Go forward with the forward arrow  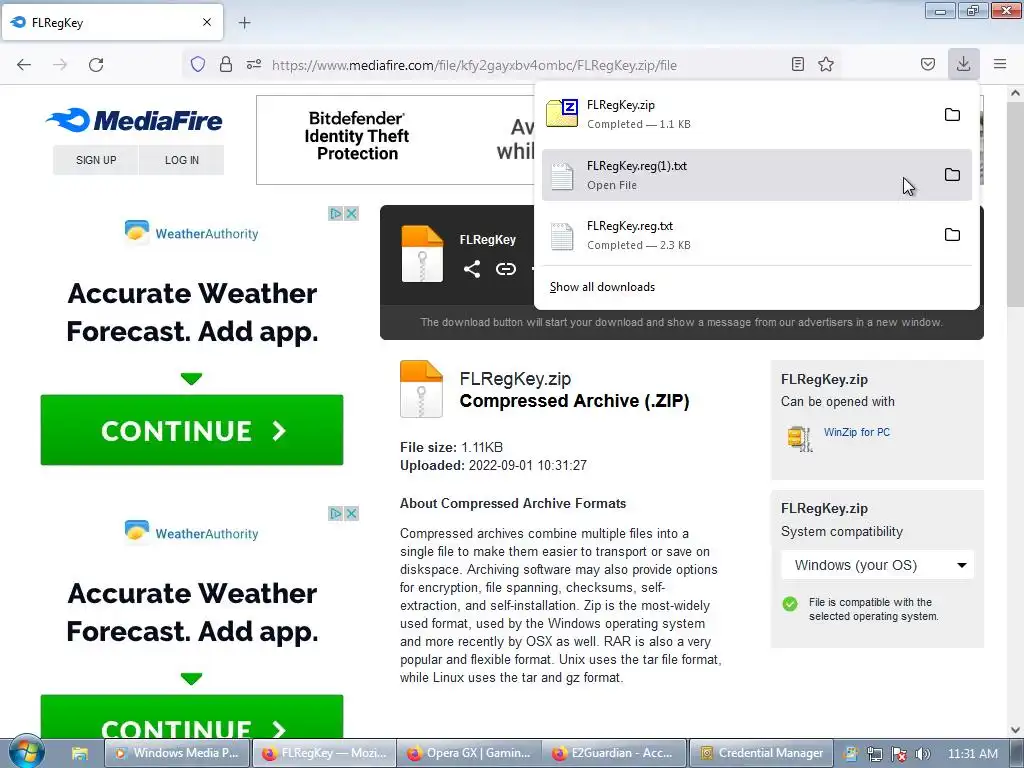pyautogui.click(x=60, y=65)
